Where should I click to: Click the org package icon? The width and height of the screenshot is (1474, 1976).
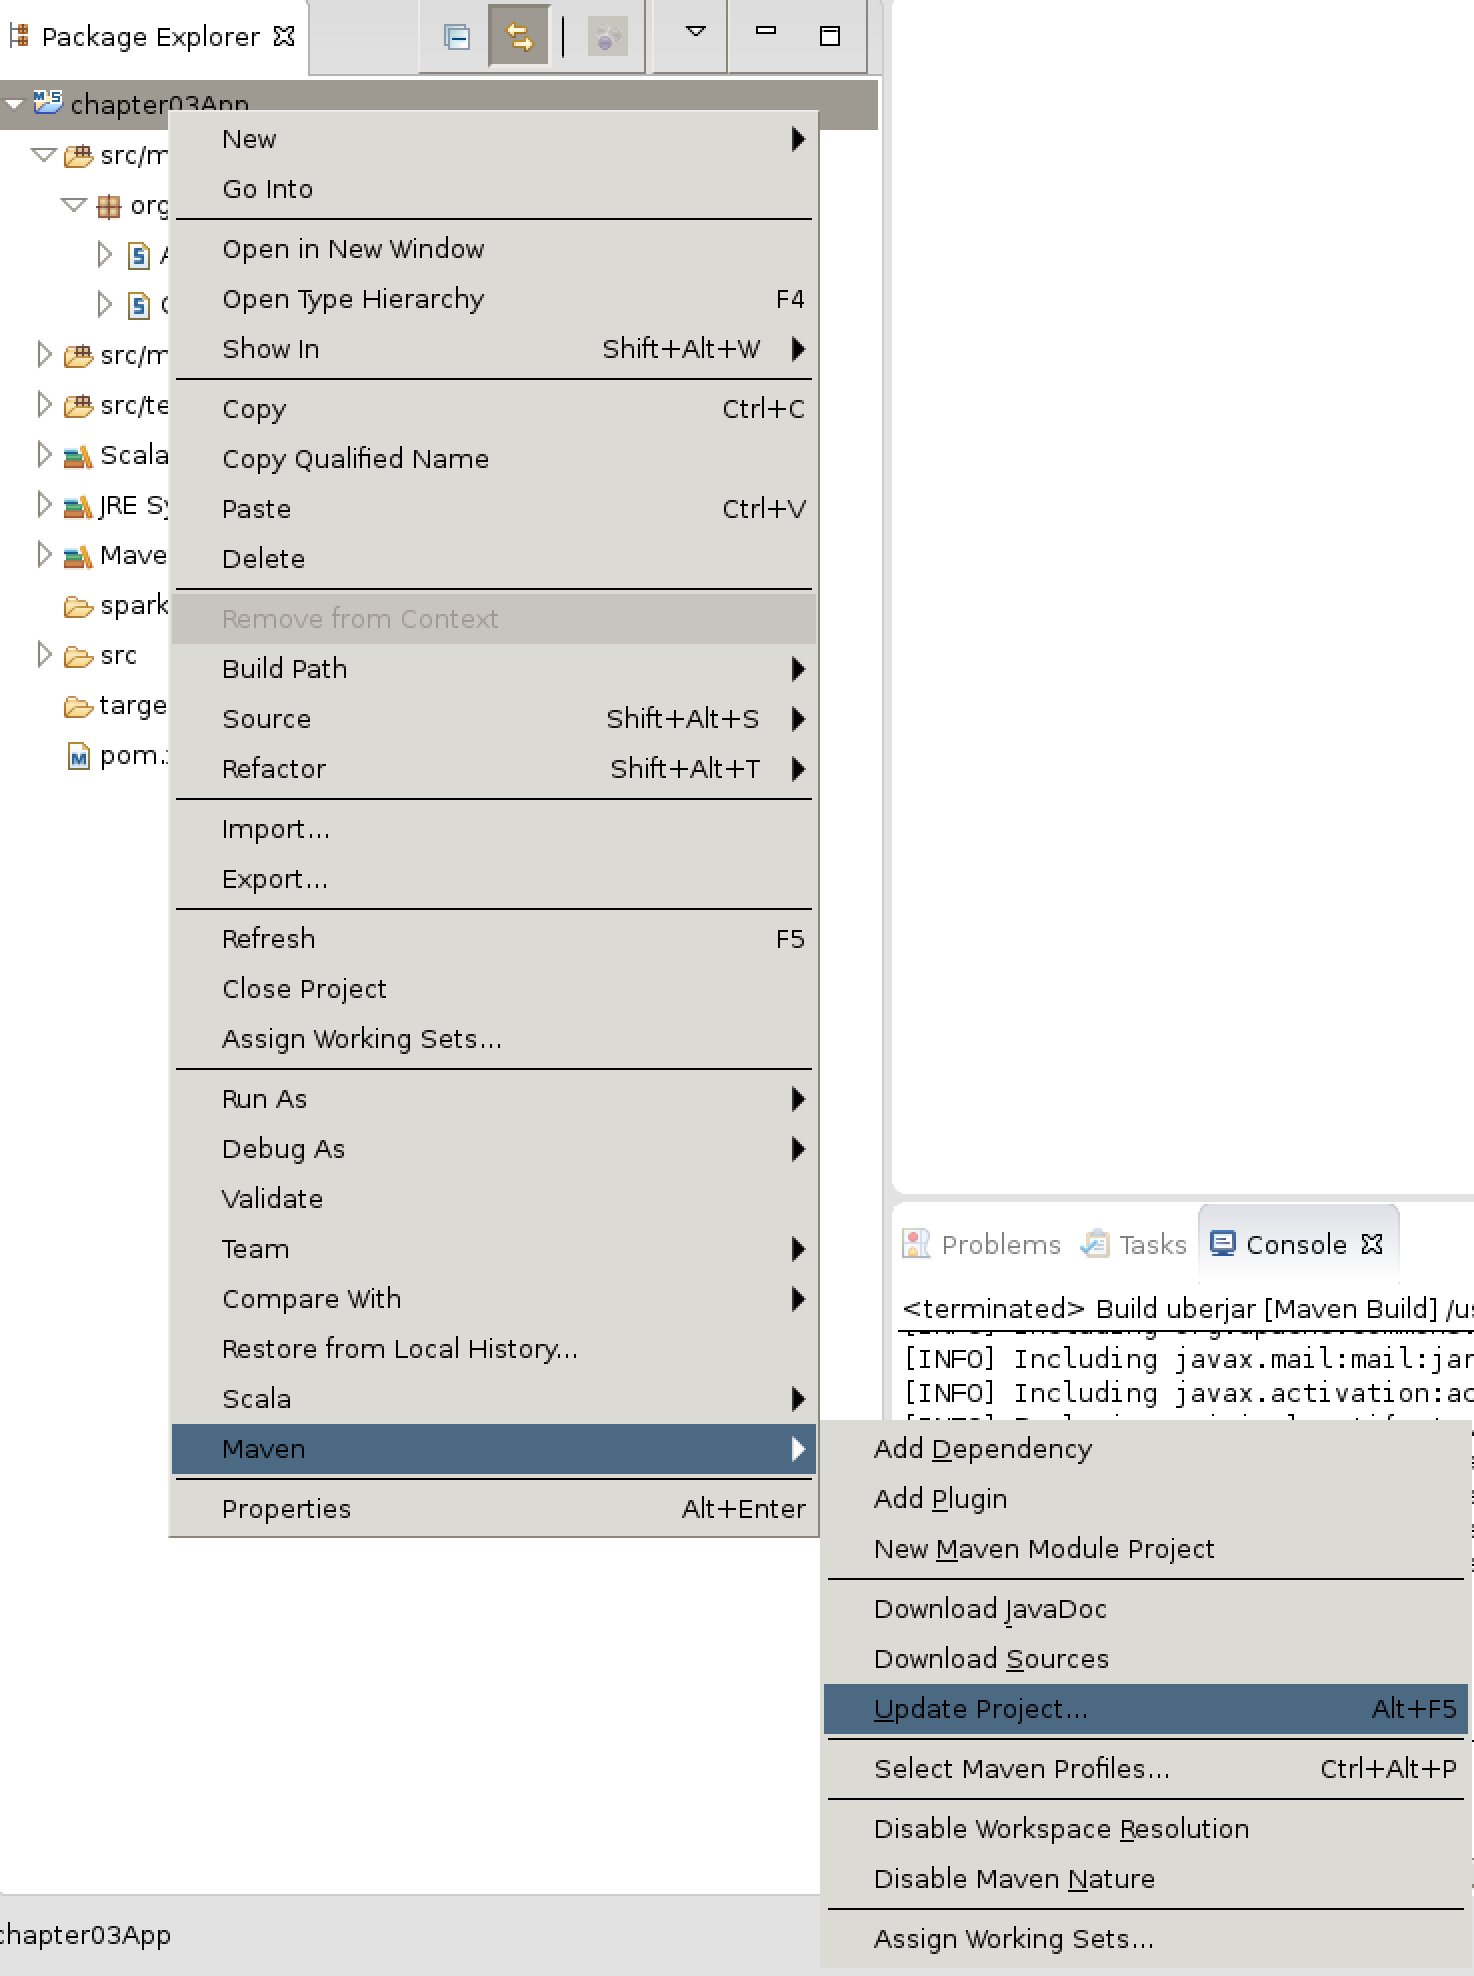point(108,206)
